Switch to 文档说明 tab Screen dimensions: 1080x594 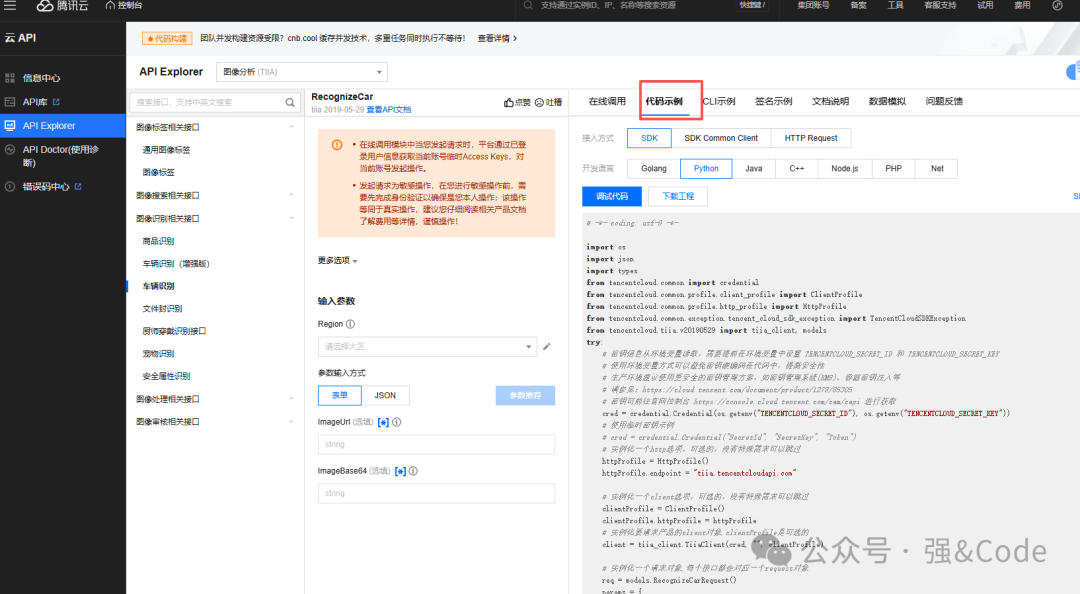click(x=830, y=101)
